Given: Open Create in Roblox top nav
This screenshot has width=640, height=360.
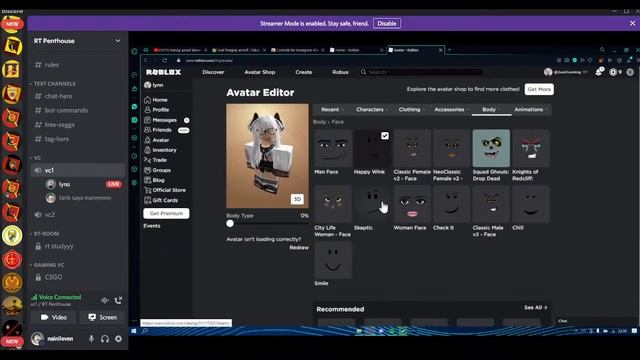Looking at the screenshot, I should click(304, 72).
